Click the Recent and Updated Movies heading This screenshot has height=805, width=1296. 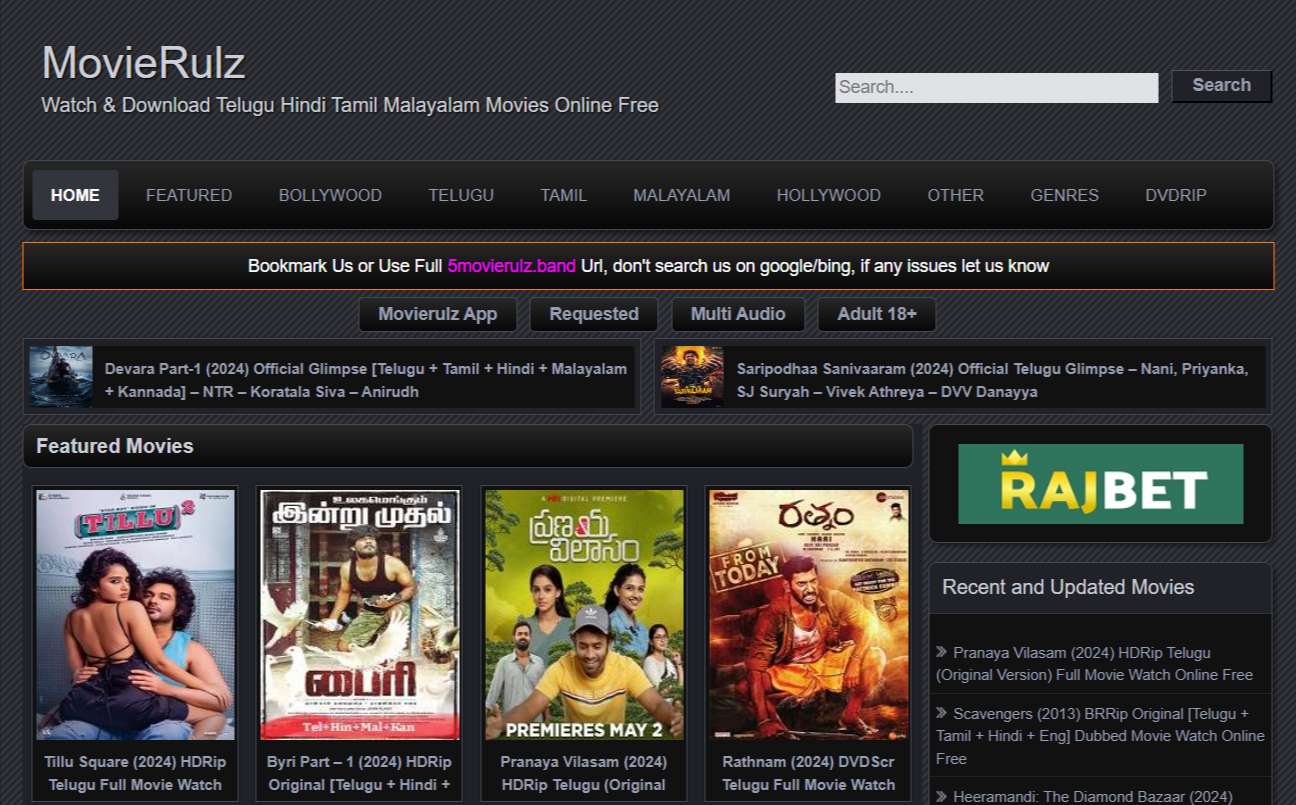[x=1068, y=587]
